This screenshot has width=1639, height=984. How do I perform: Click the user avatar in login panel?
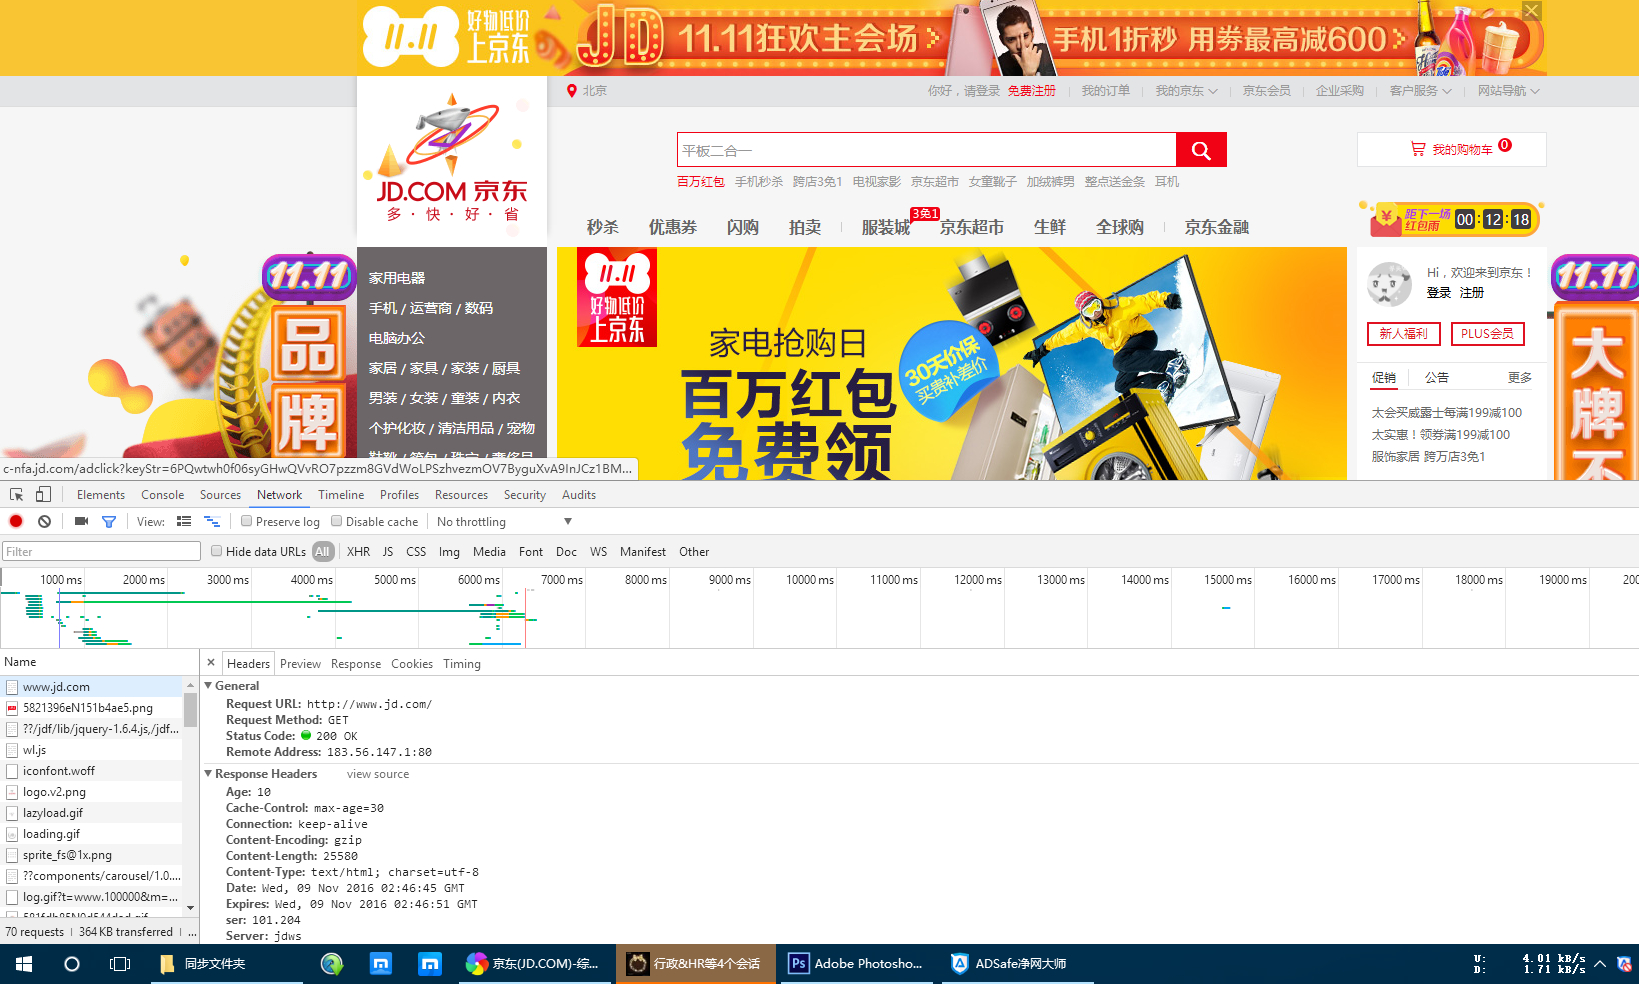(1389, 283)
